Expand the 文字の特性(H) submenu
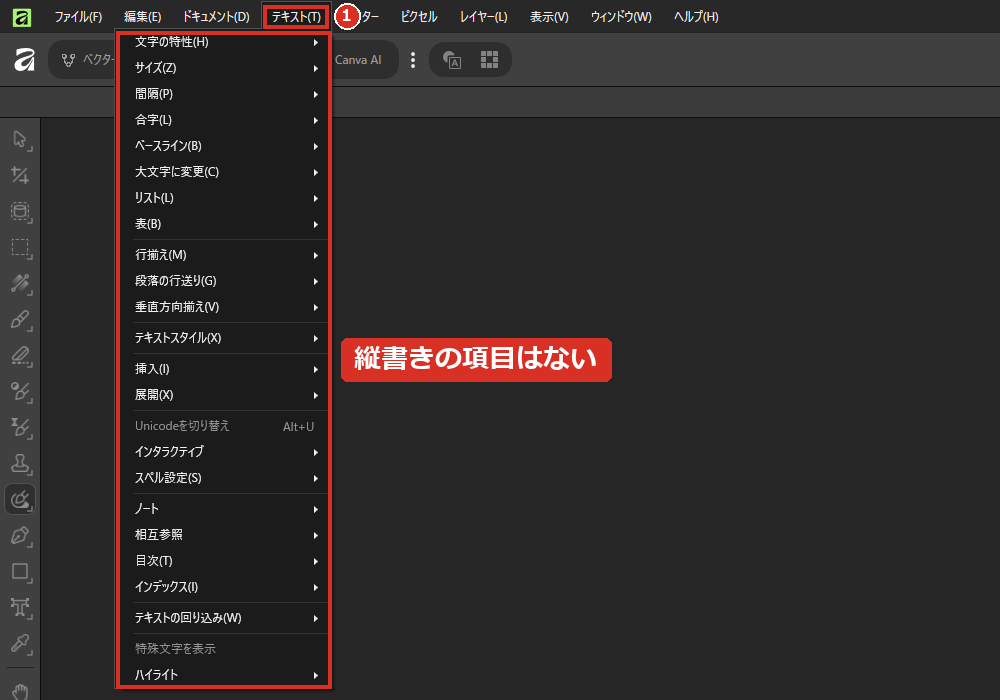1000x700 pixels. pos(224,42)
